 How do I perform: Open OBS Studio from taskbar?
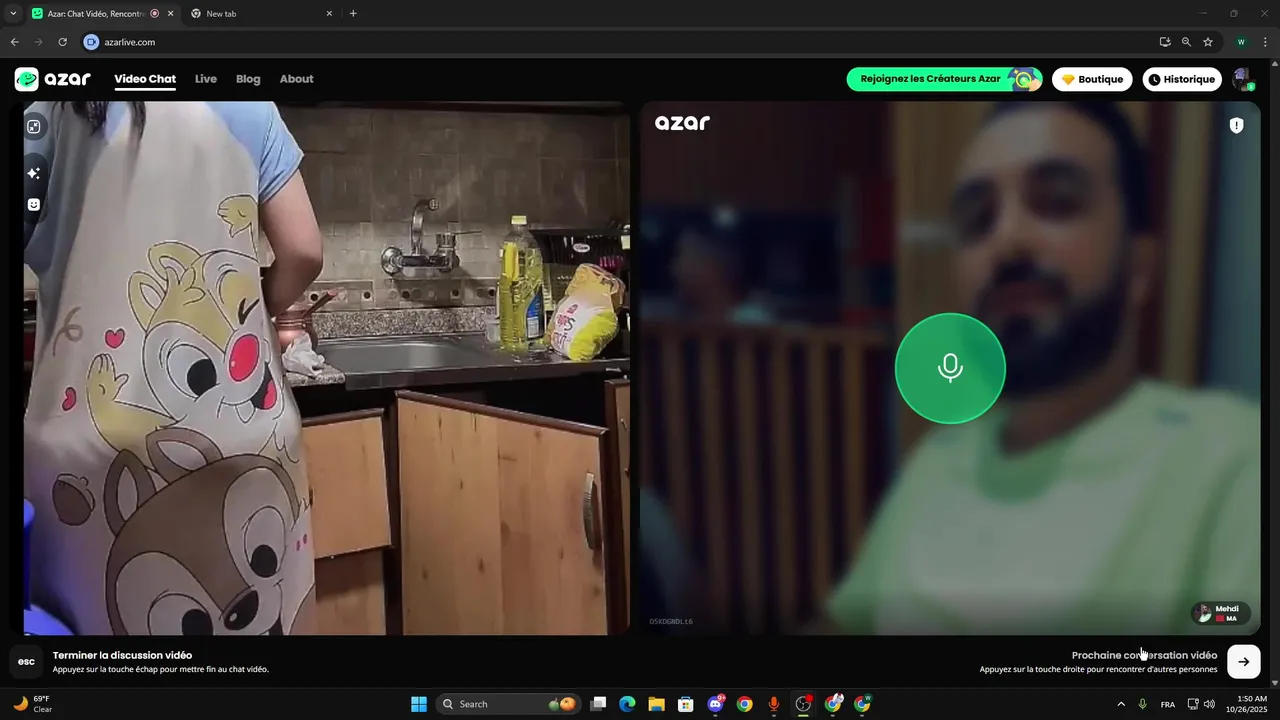point(803,704)
